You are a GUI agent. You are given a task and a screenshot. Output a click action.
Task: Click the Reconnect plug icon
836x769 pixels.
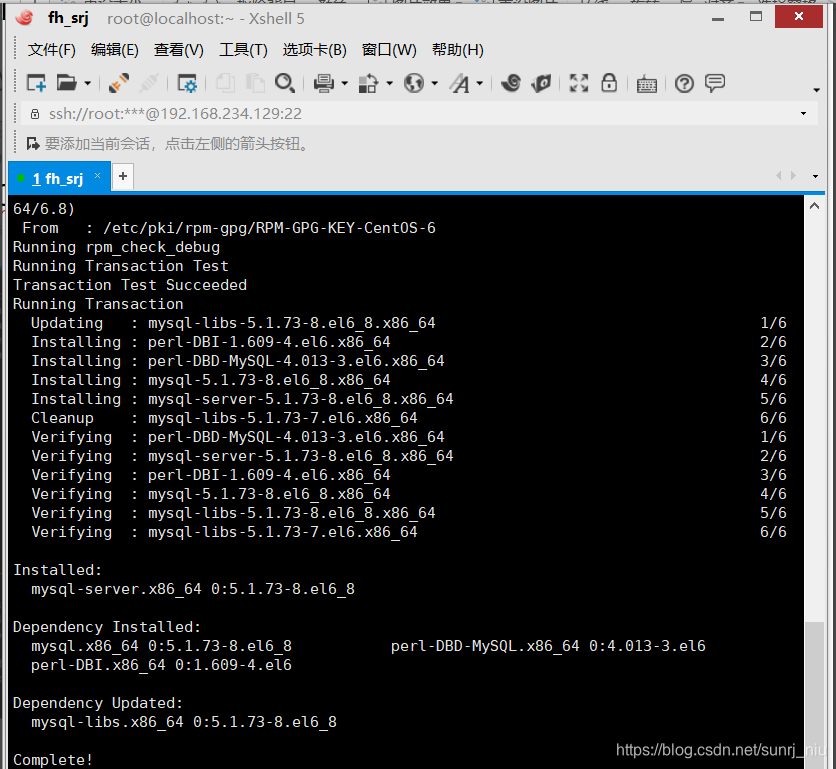(x=118, y=83)
